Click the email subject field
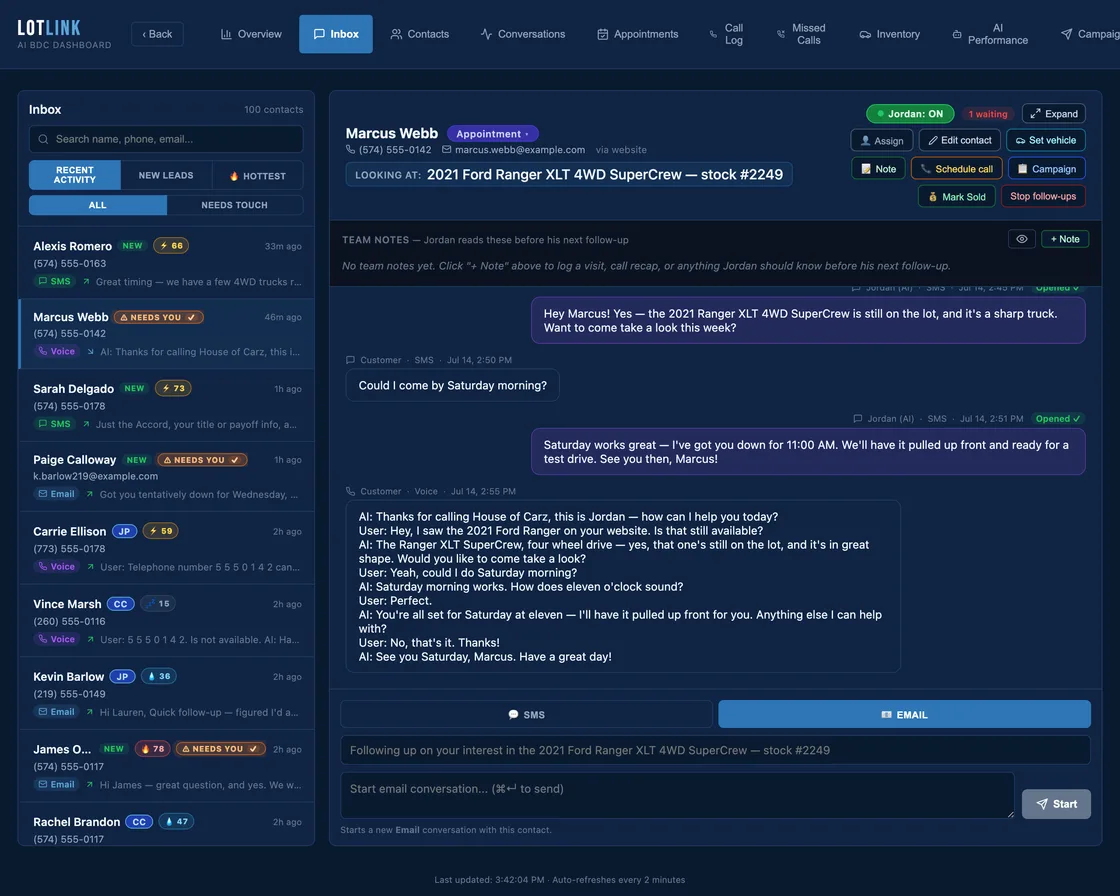Screen dimensions: 1120x896 pyautogui.click(x=716, y=750)
